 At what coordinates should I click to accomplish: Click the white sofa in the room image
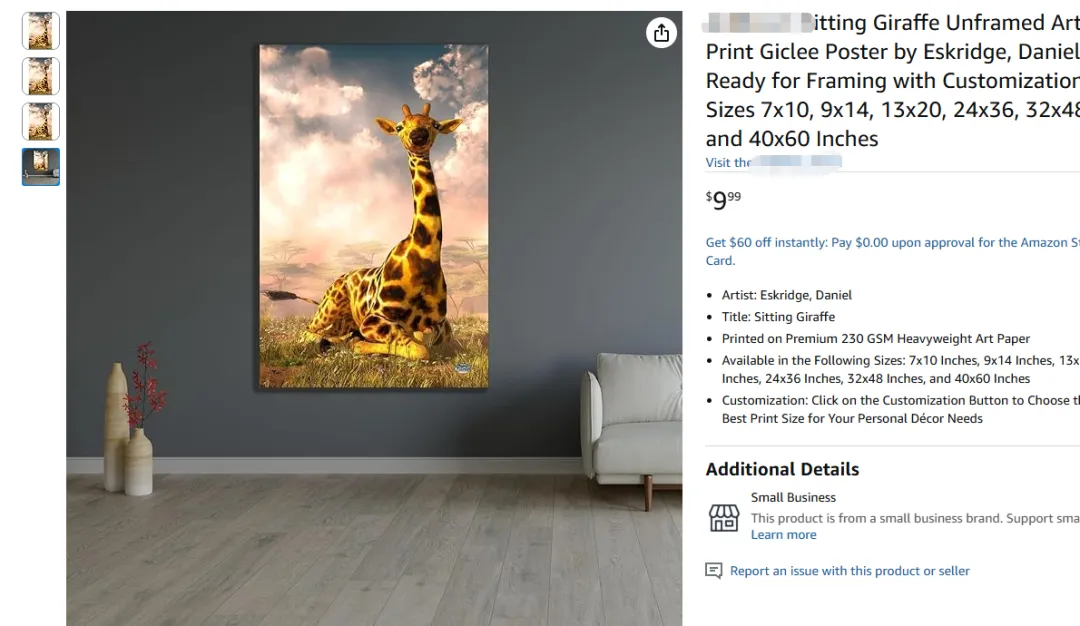point(632,427)
